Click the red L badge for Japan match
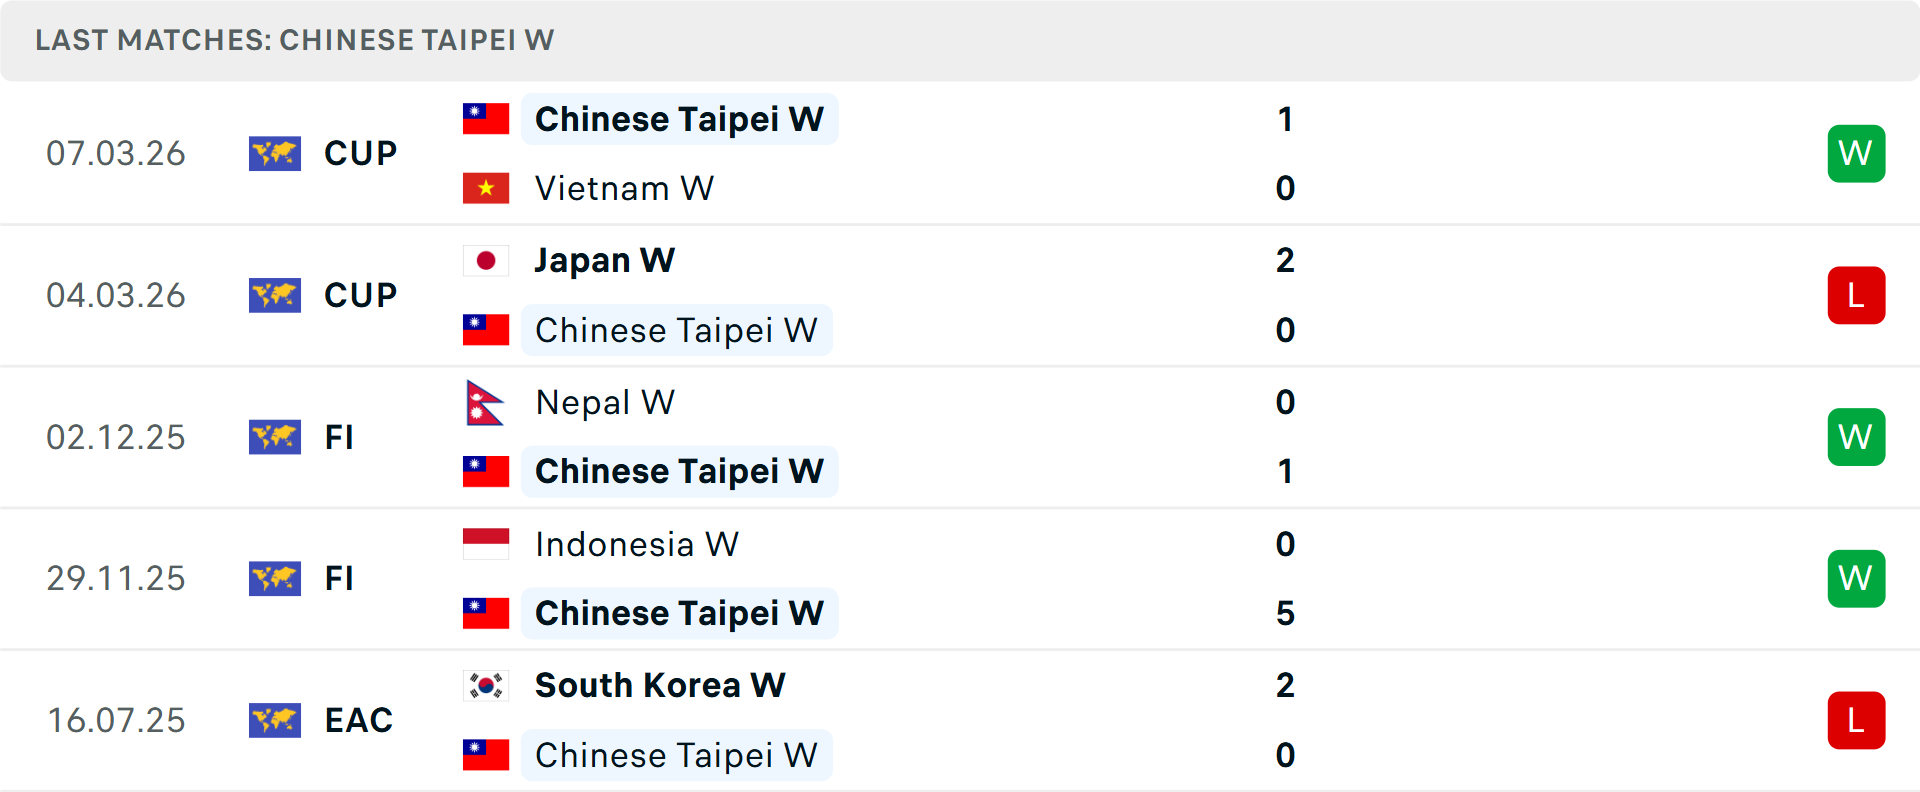Viewport: 1920px width, 792px height. pyautogui.click(x=1856, y=296)
